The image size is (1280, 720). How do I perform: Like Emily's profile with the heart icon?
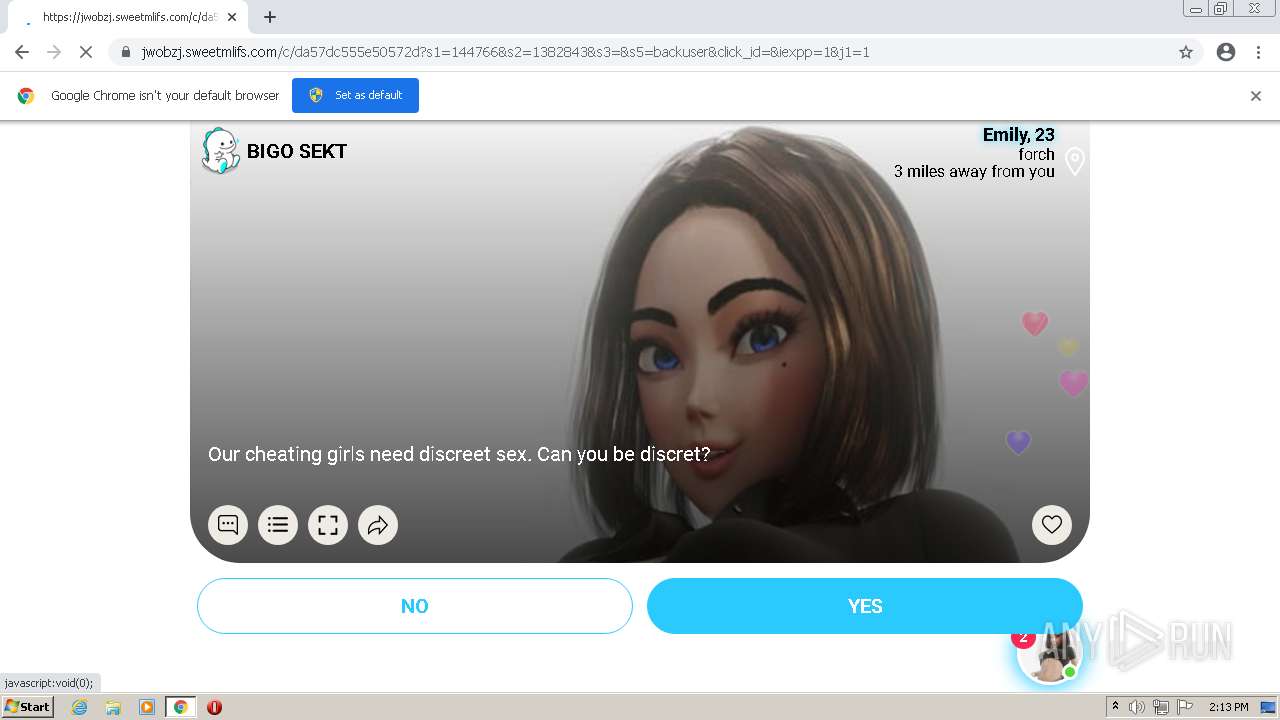[1052, 525]
